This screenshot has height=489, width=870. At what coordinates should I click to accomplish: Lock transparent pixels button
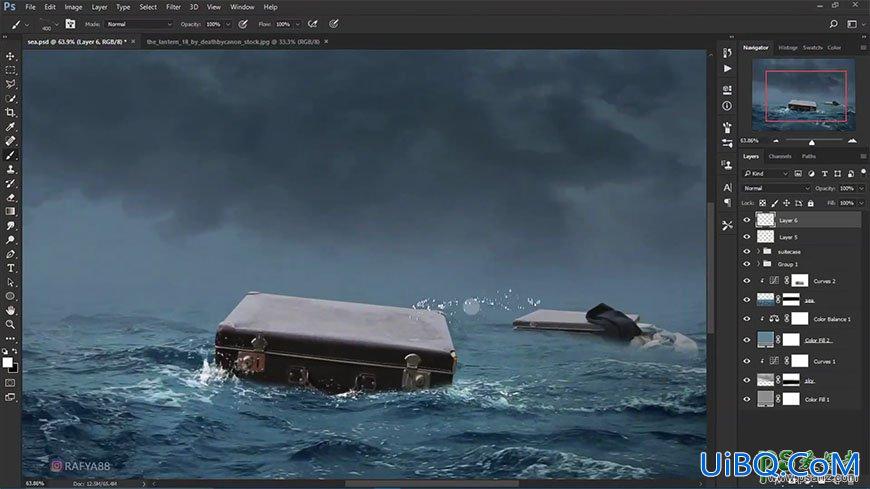(762, 203)
